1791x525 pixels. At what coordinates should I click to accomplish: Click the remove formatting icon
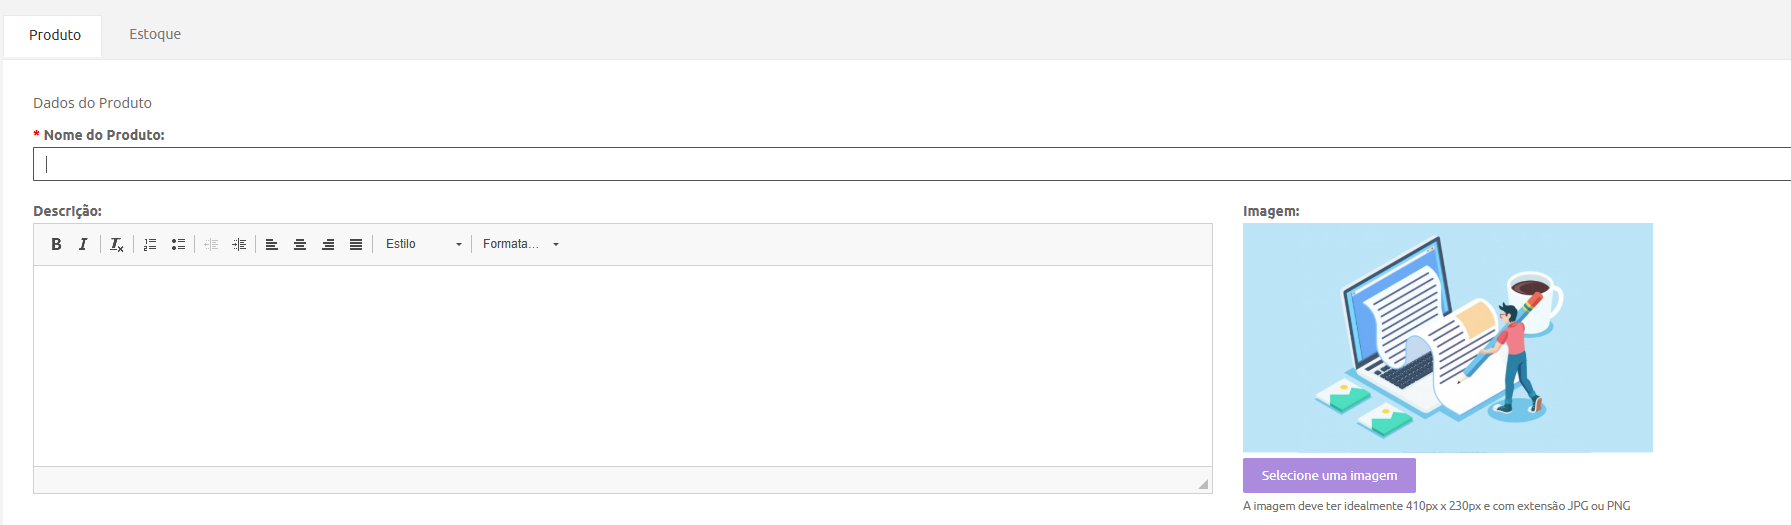(x=116, y=244)
